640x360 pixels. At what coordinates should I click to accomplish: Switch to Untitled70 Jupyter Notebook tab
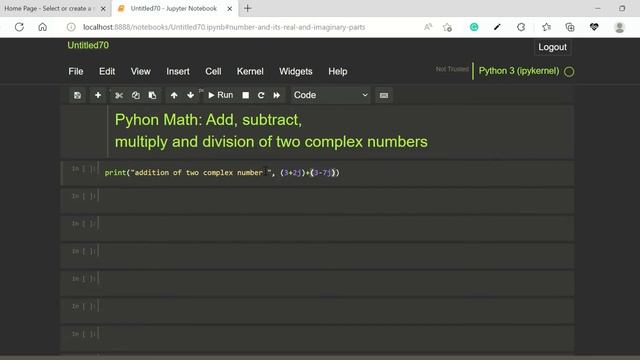click(173, 9)
